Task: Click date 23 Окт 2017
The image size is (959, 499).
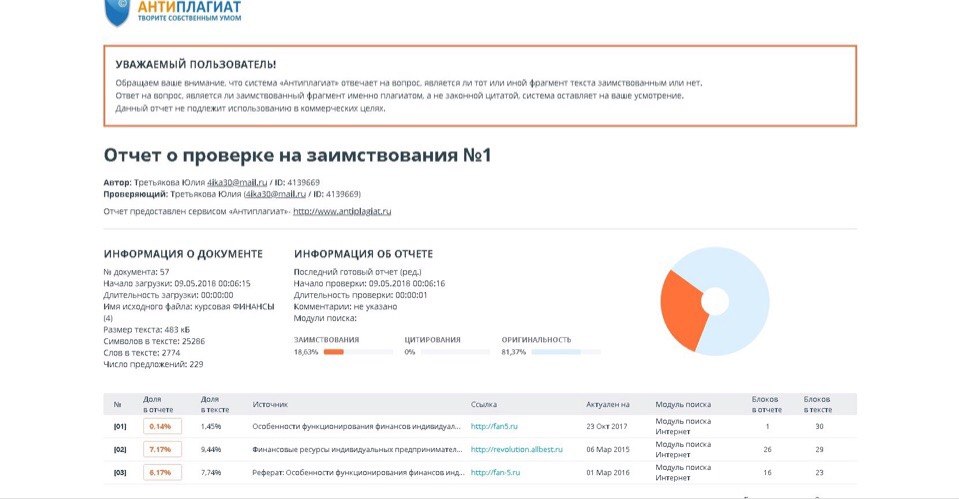Action: tap(607, 426)
